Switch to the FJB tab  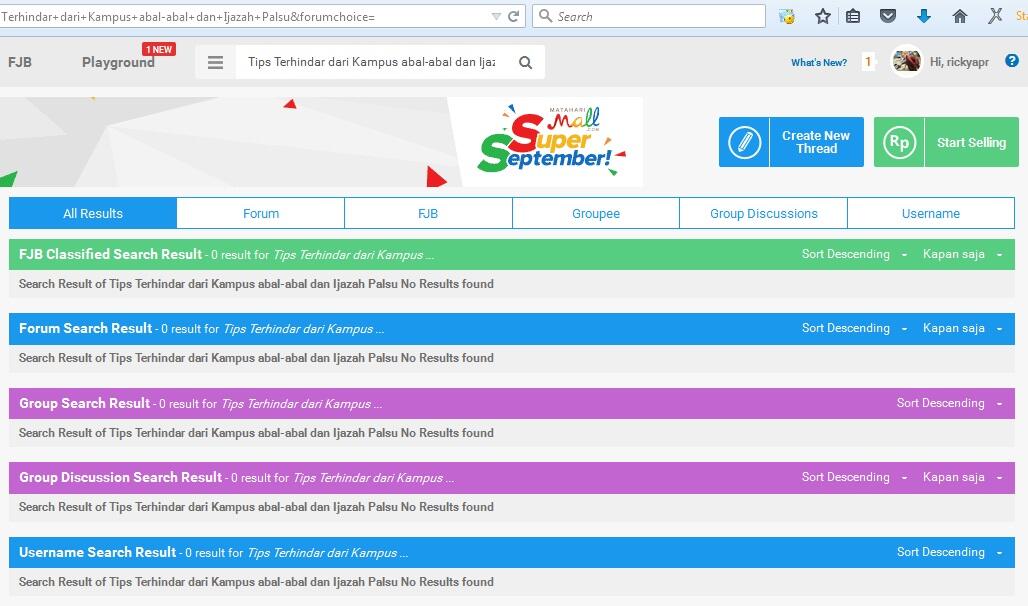click(x=428, y=213)
